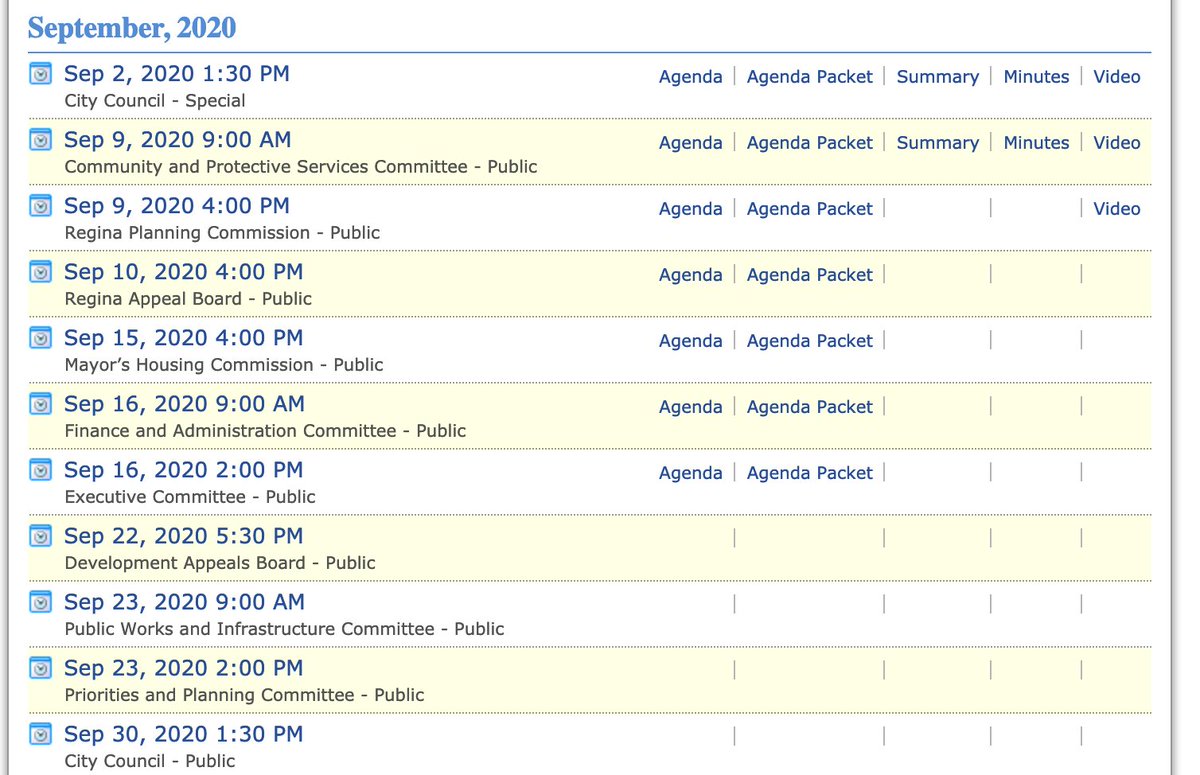
Task: Select the Regina Planning Commission calendar icon
Action: coord(40,205)
